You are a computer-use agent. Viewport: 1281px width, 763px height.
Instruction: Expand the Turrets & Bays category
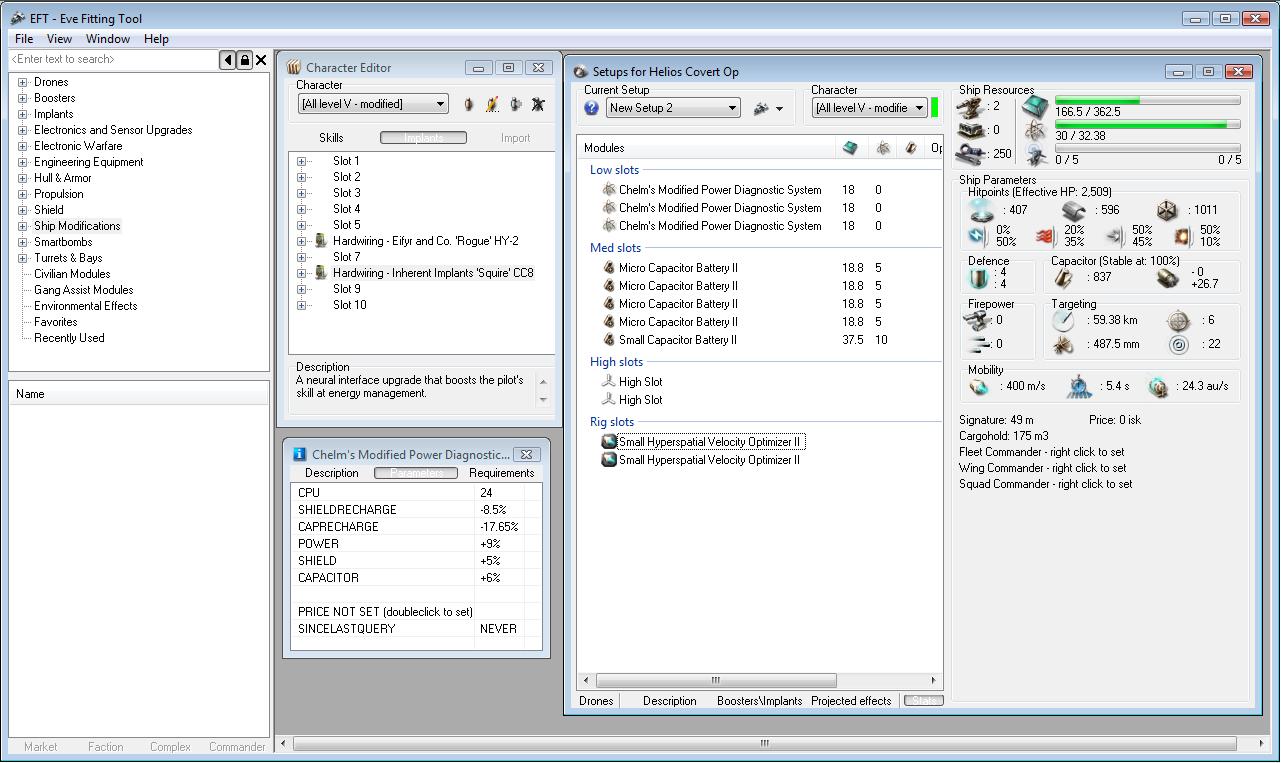22,258
